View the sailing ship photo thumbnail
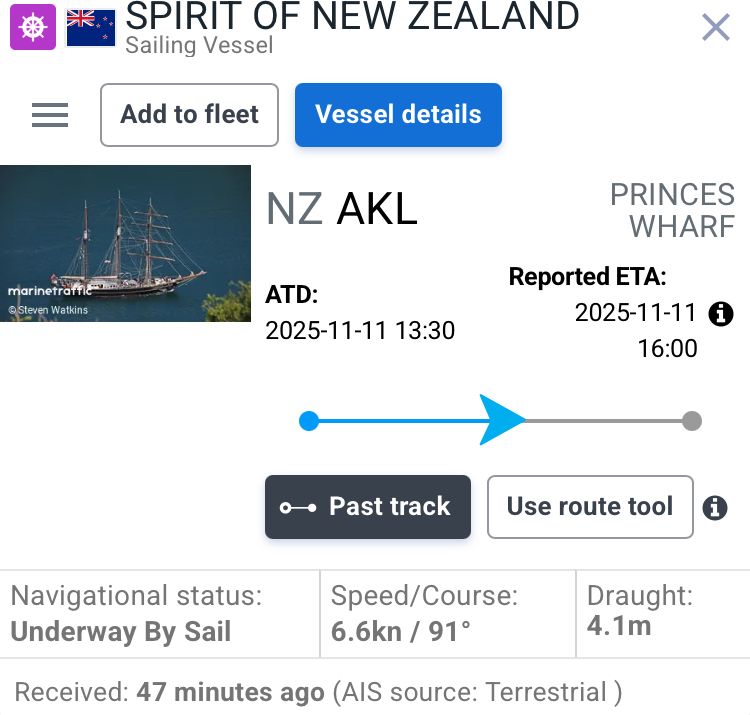This screenshot has height=715, width=750. [126, 243]
